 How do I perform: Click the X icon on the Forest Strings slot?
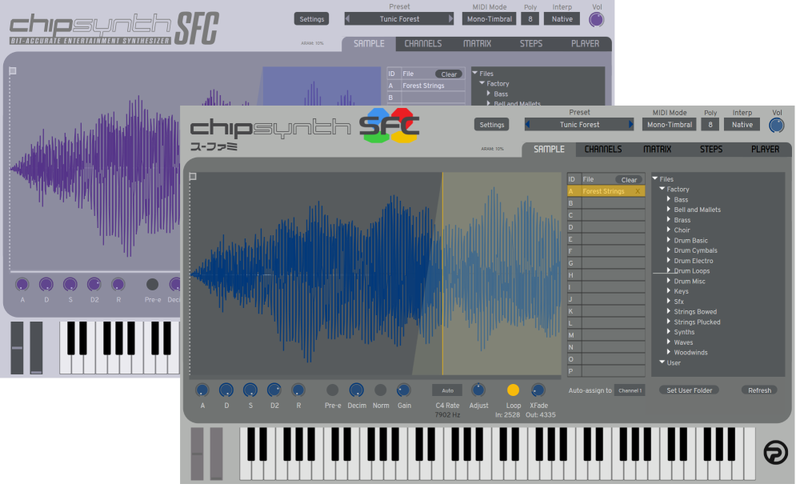pos(638,191)
